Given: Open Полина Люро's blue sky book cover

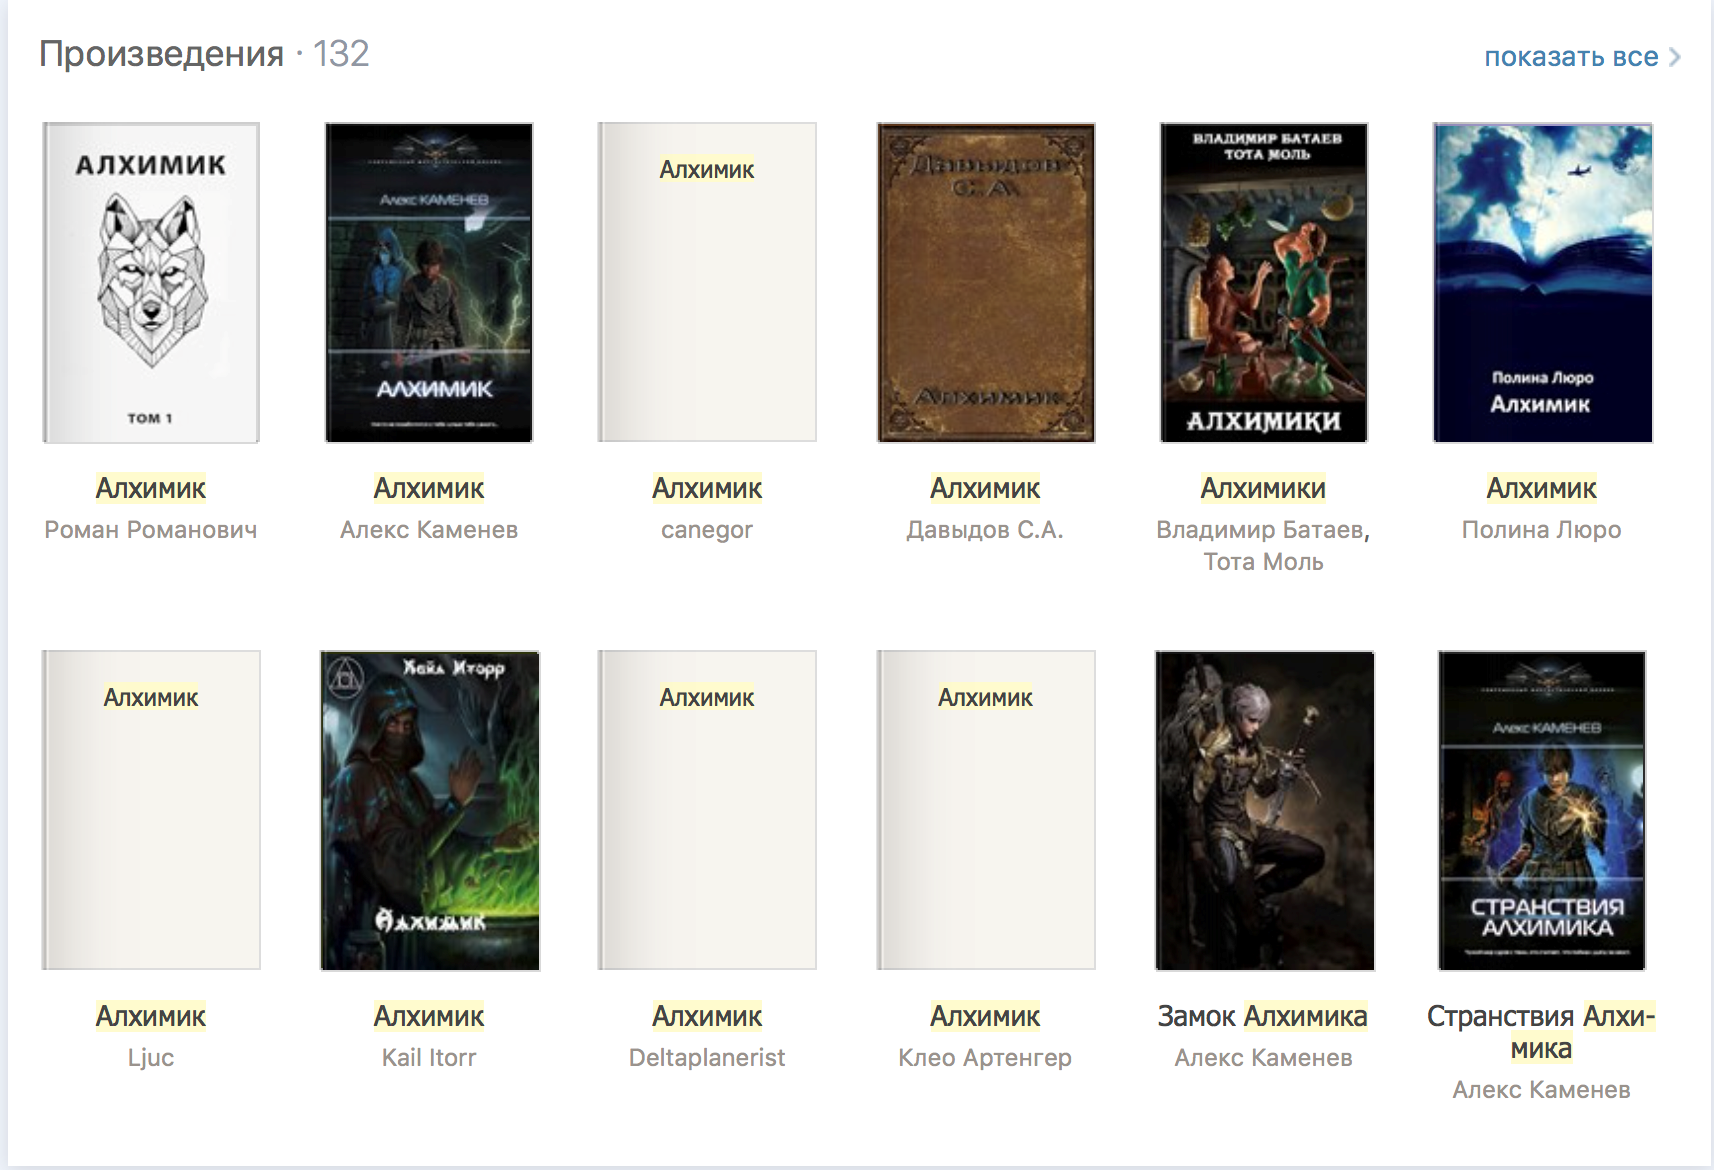Looking at the screenshot, I should pos(1541,282).
